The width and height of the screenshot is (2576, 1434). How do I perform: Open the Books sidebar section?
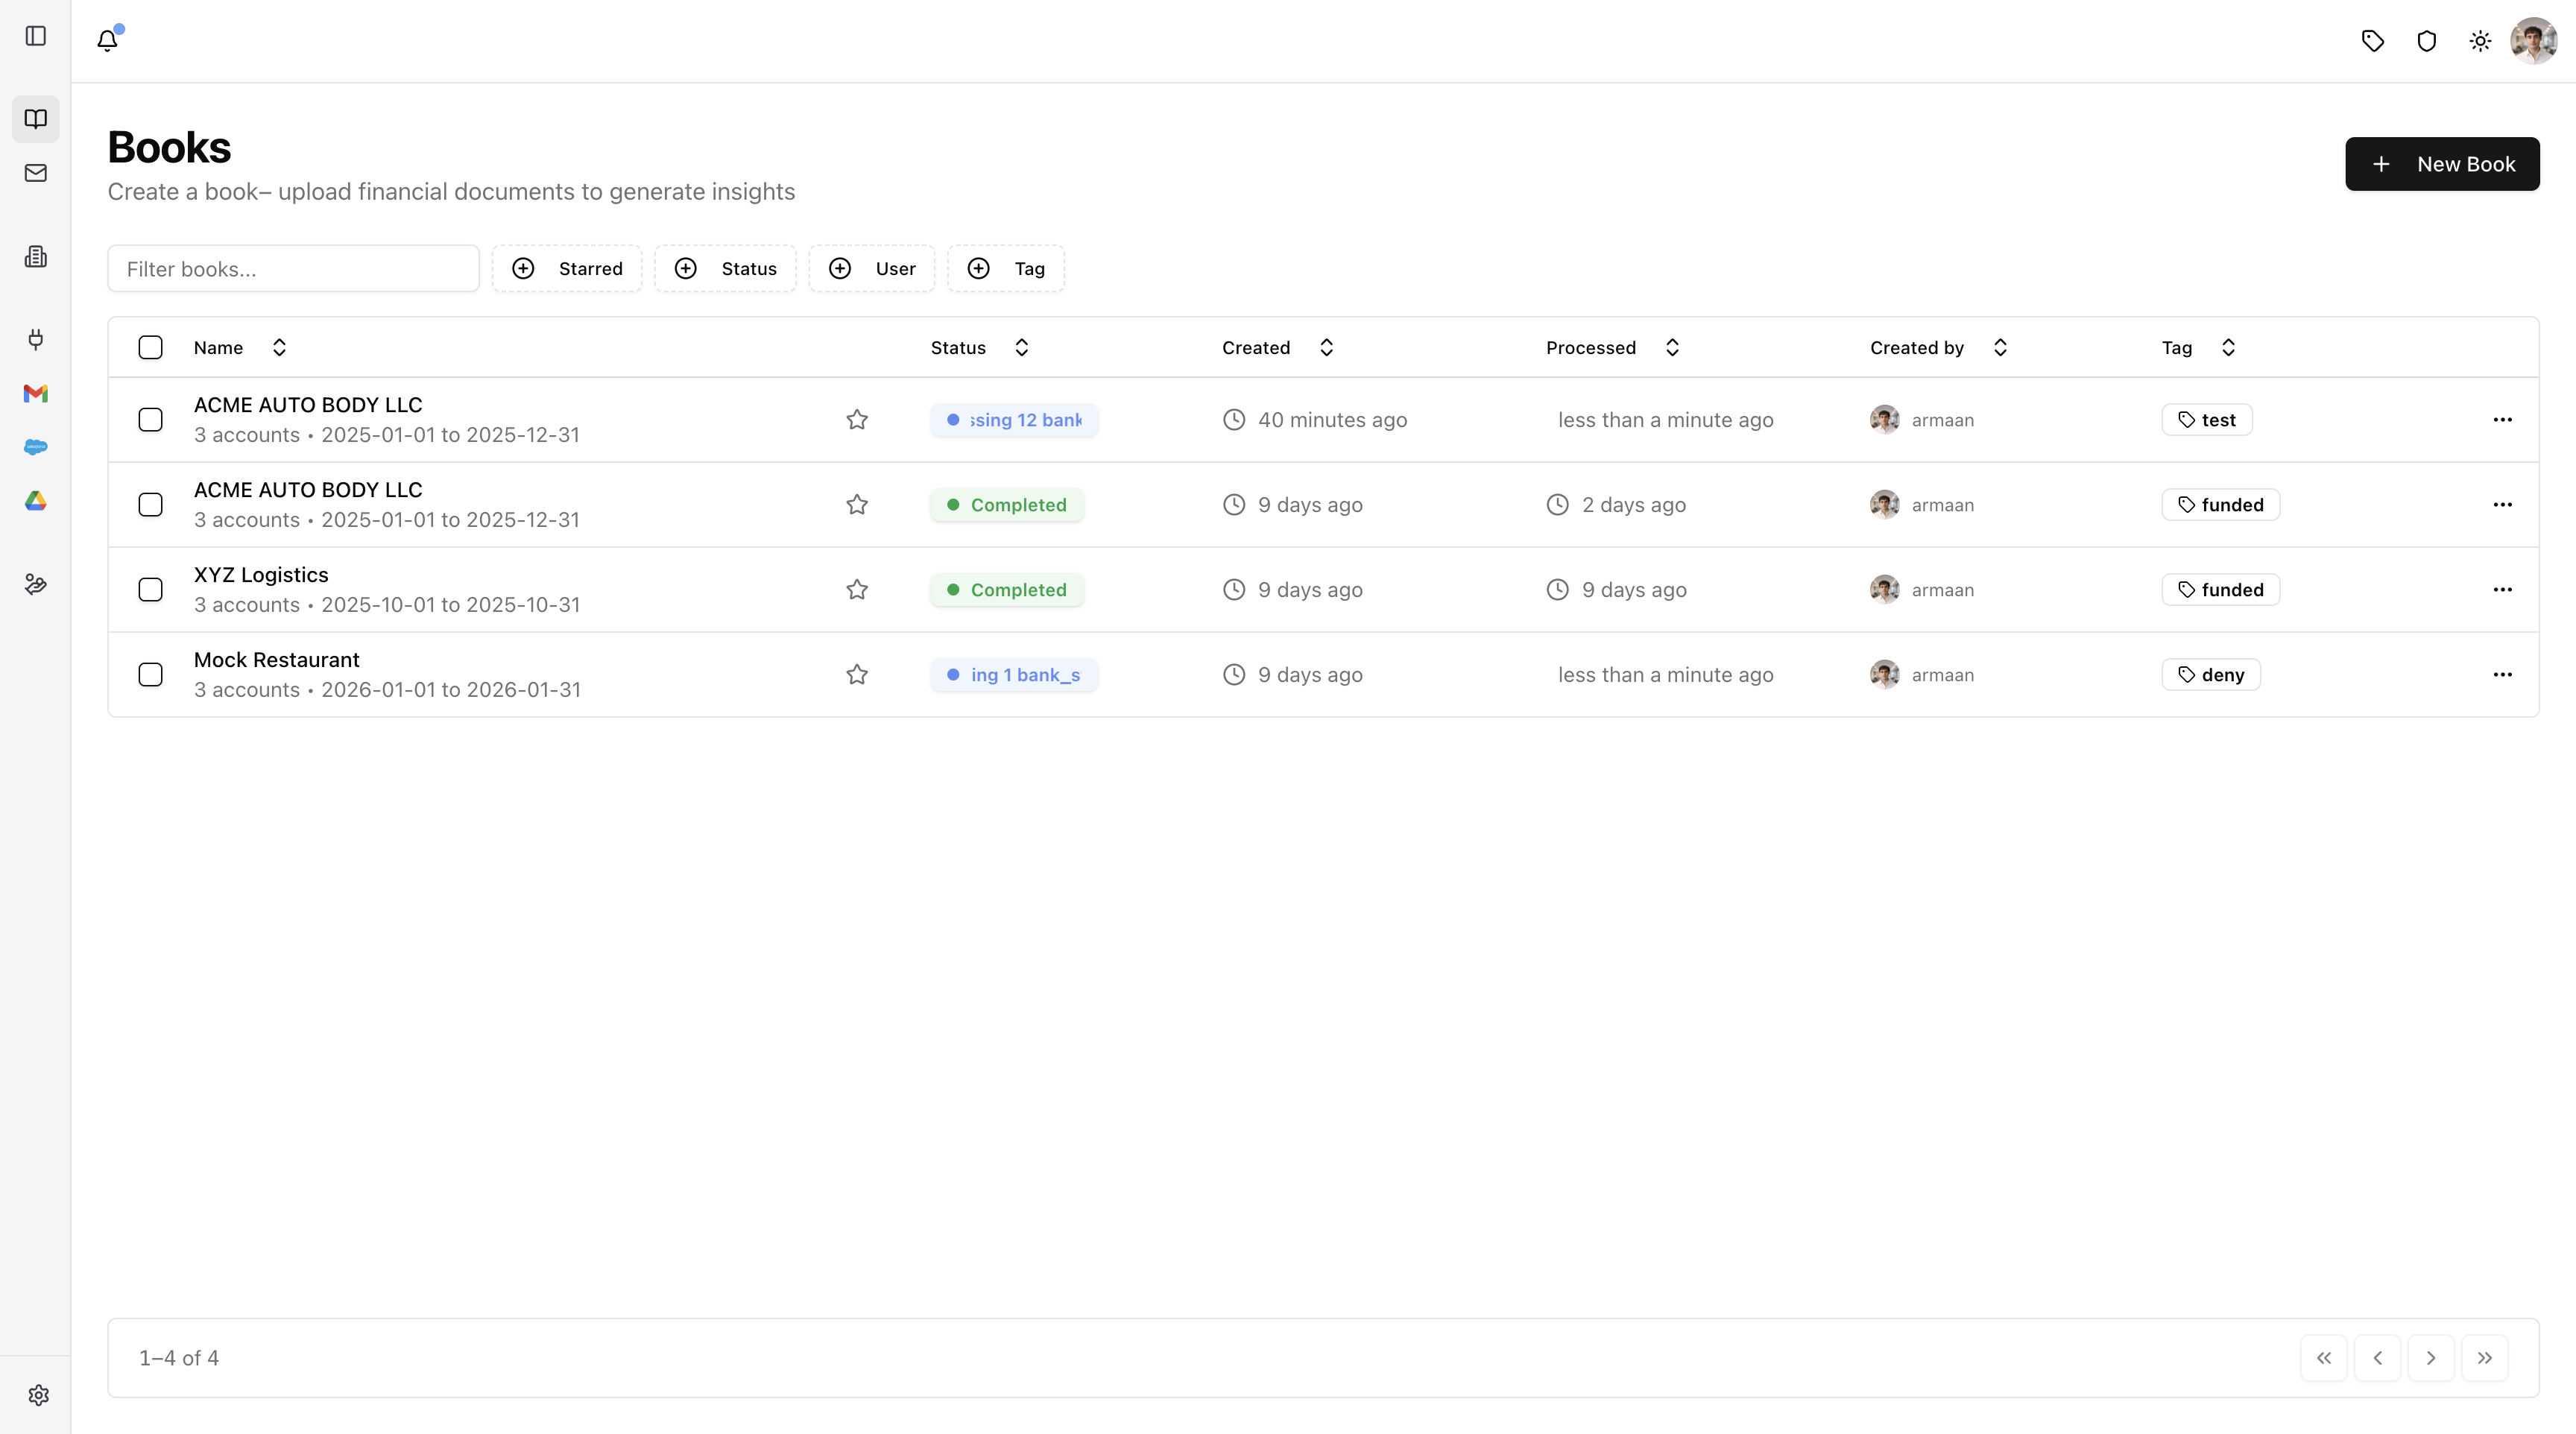point(36,119)
